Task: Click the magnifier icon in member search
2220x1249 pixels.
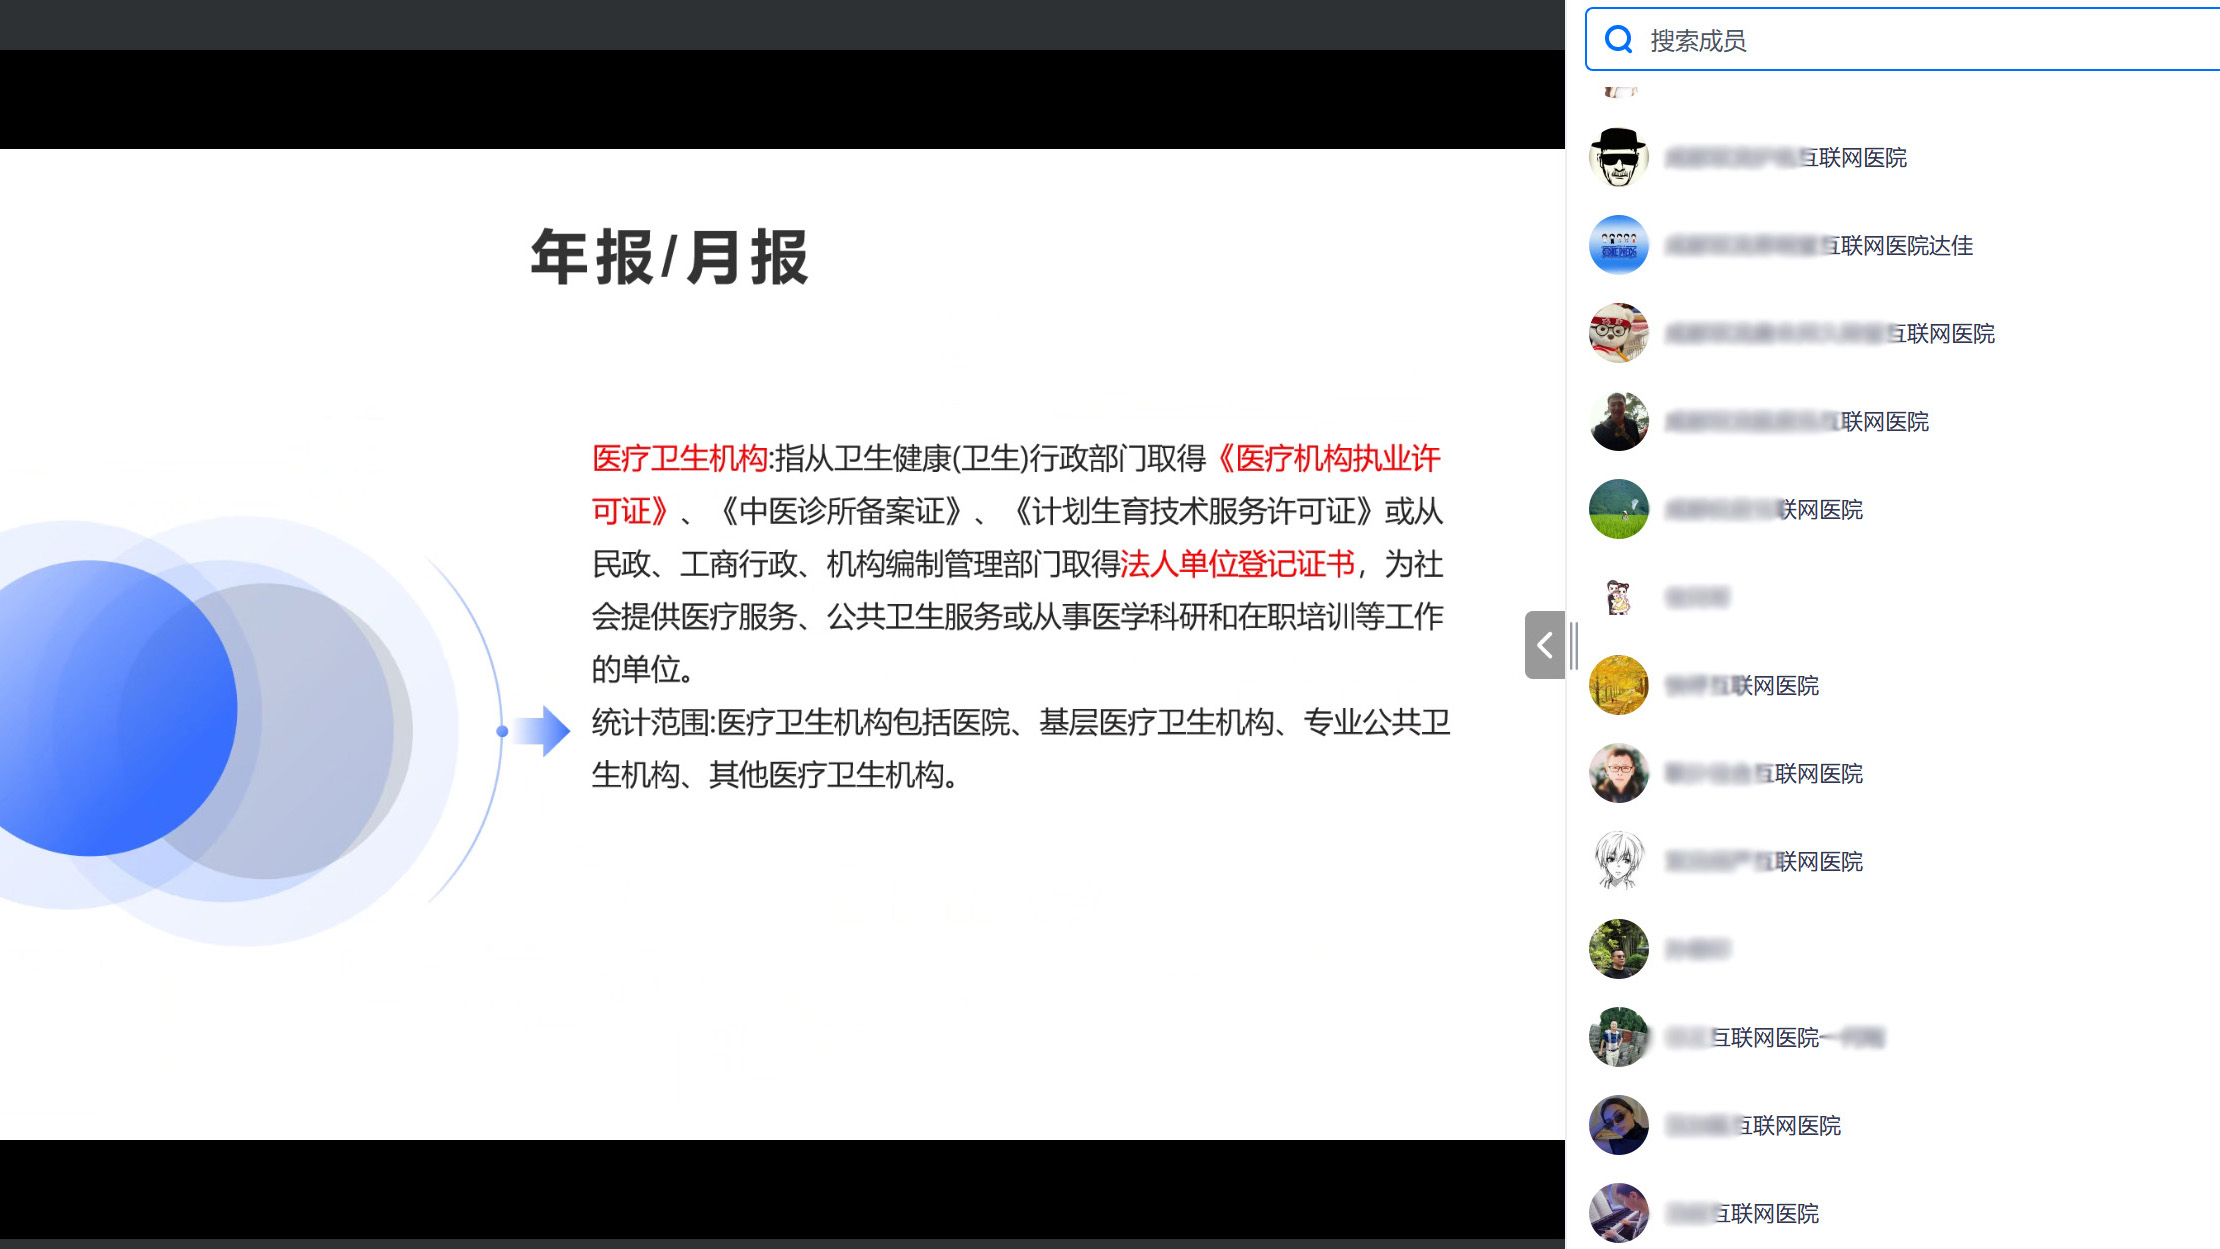Action: (x=1619, y=40)
